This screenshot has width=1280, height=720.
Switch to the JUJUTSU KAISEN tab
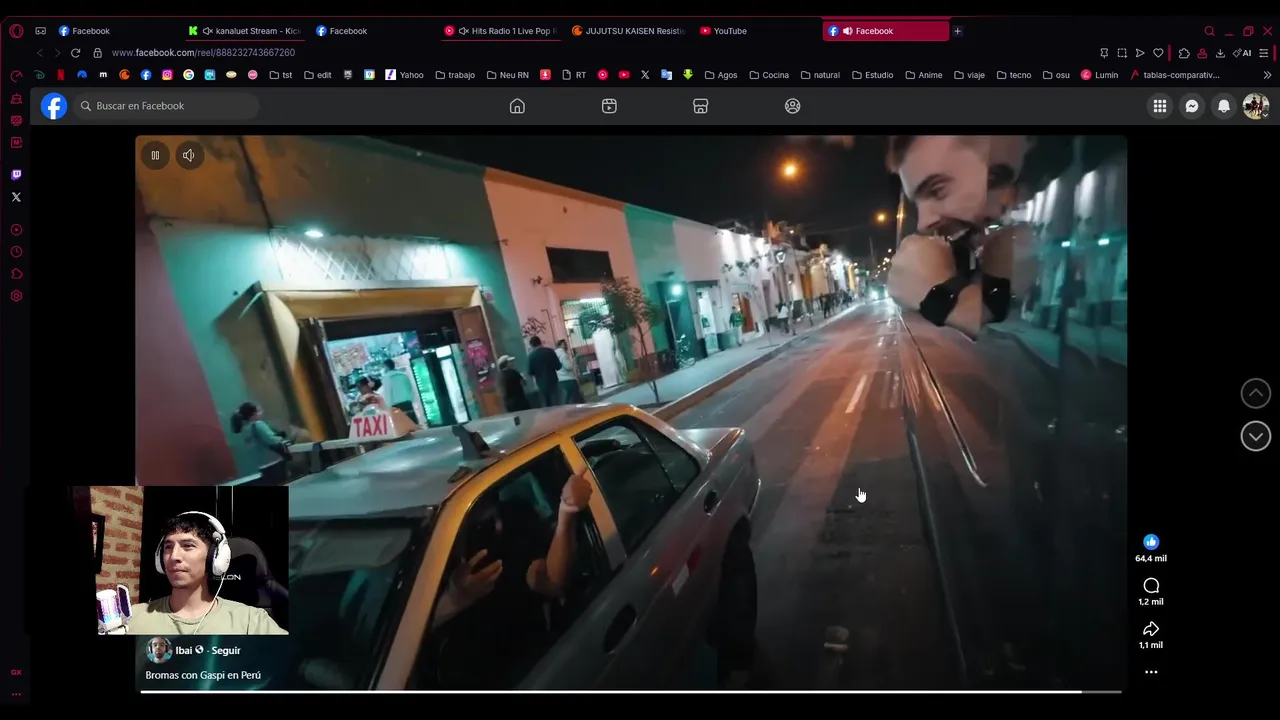[629, 31]
